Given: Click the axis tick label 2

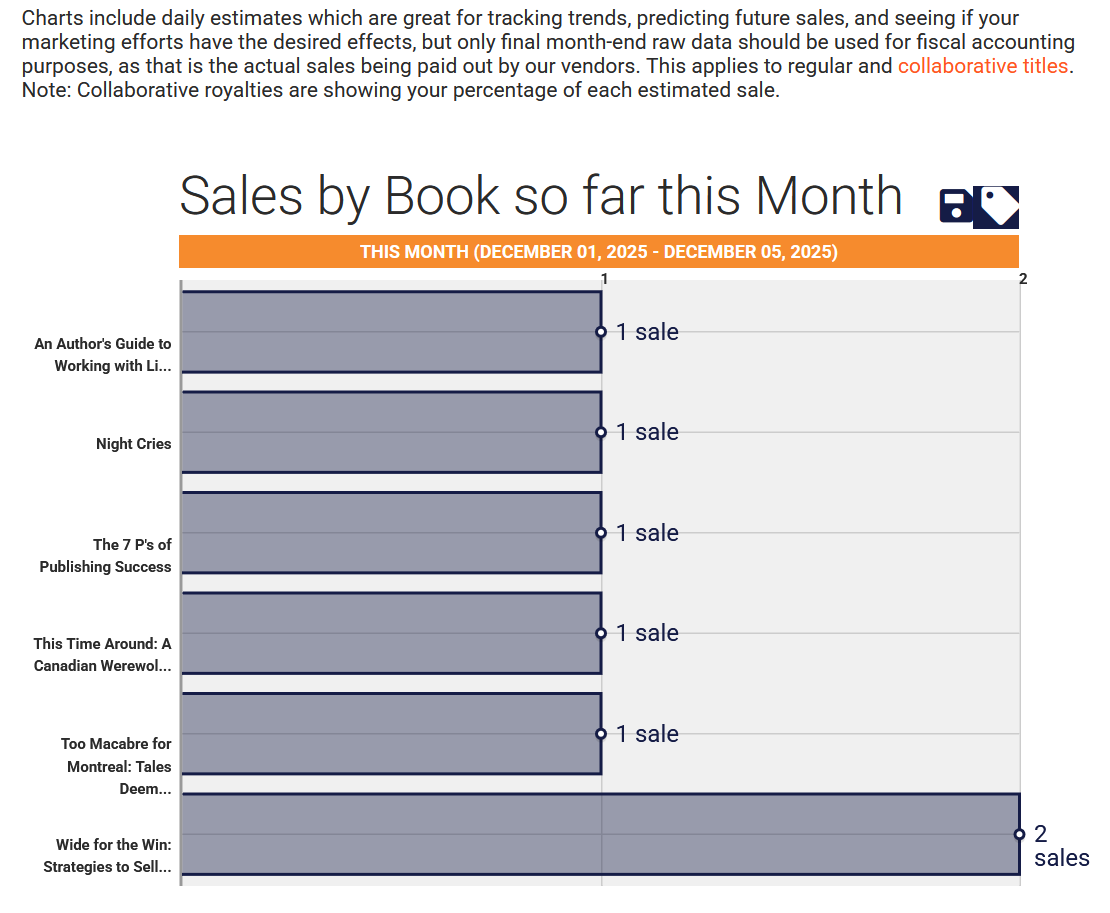Looking at the screenshot, I should point(1022,279).
